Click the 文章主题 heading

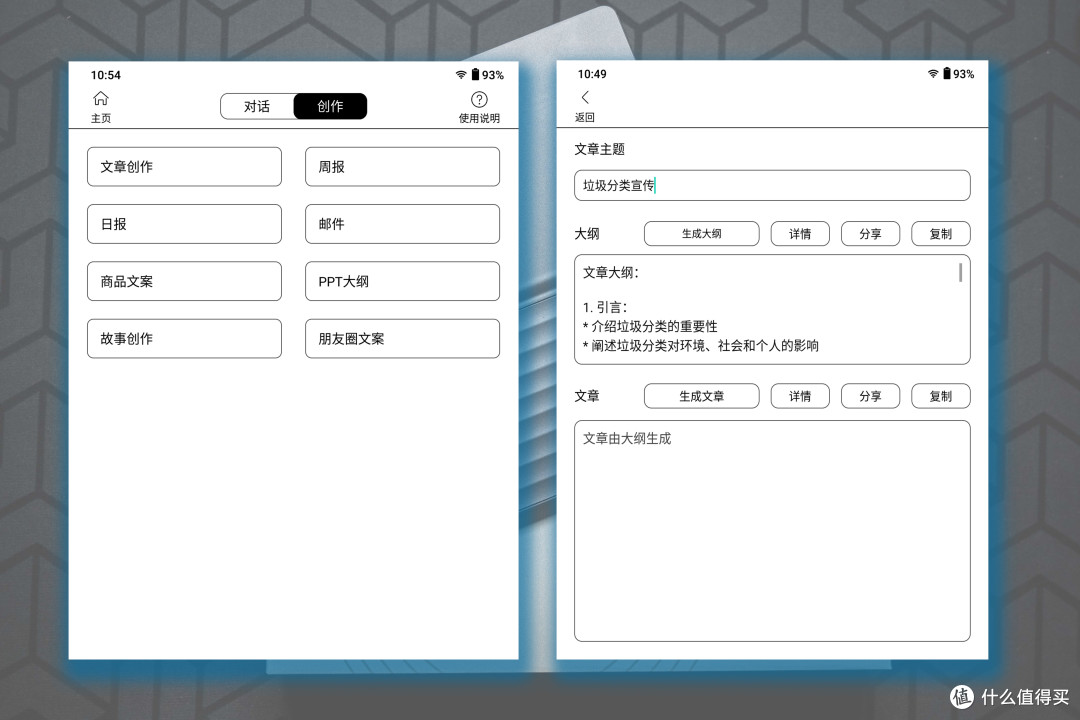click(x=599, y=149)
